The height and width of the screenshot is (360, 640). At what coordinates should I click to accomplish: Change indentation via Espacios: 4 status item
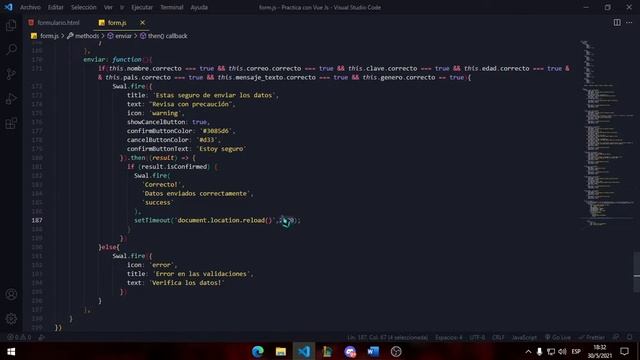(x=449, y=338)
